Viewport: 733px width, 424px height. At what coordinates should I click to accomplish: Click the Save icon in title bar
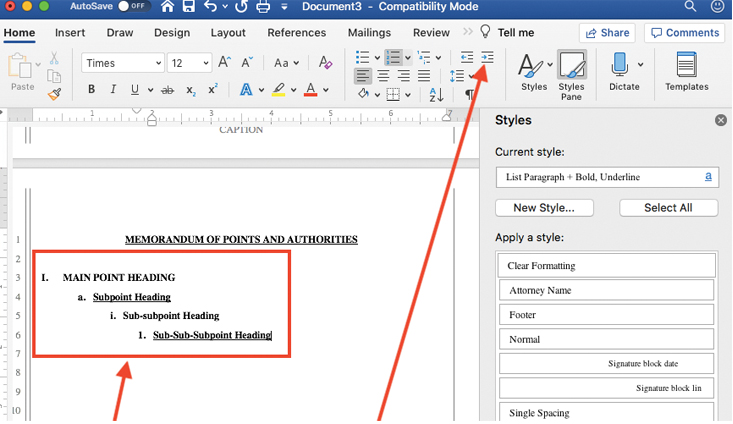(x=188, y=8)
